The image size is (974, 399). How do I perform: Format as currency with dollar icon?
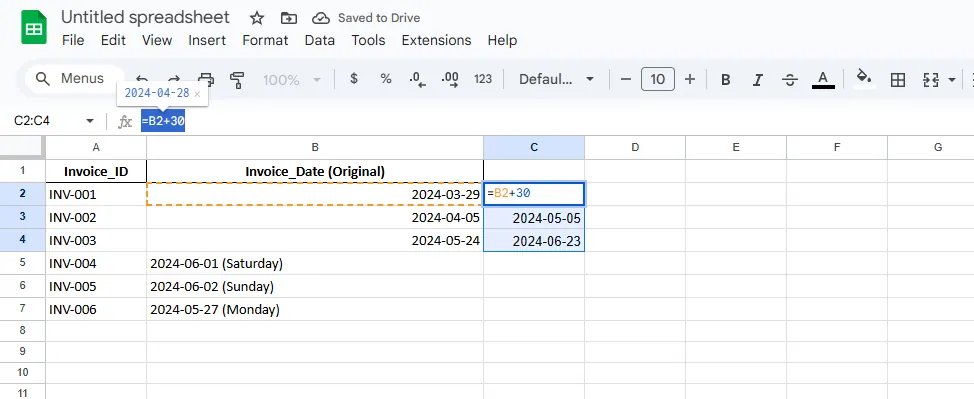click(x=354, y=79)
